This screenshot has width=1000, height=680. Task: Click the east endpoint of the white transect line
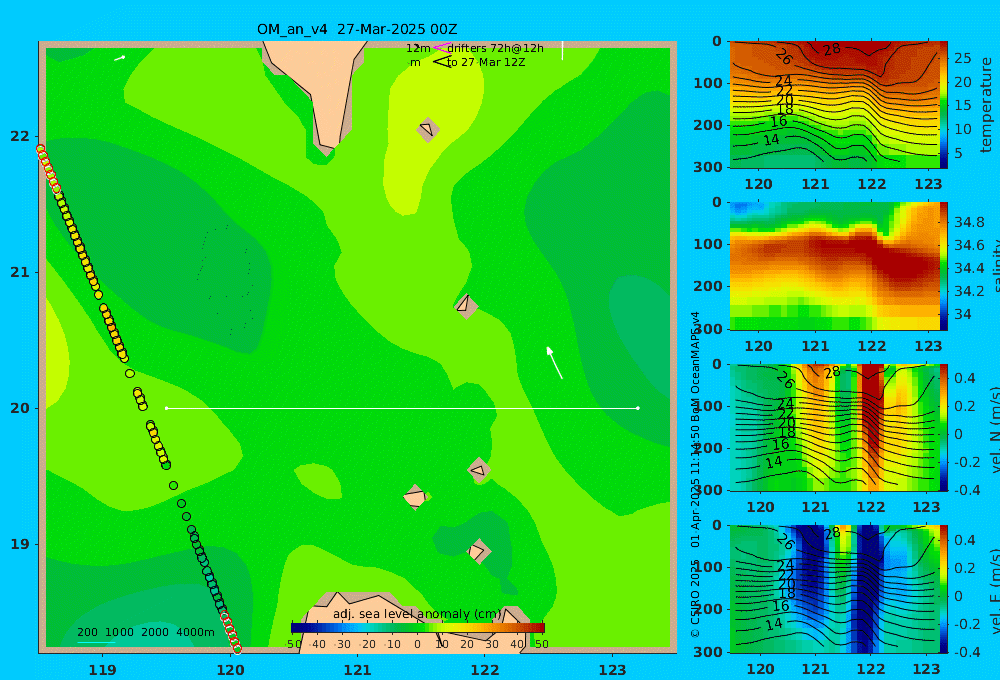638,408
